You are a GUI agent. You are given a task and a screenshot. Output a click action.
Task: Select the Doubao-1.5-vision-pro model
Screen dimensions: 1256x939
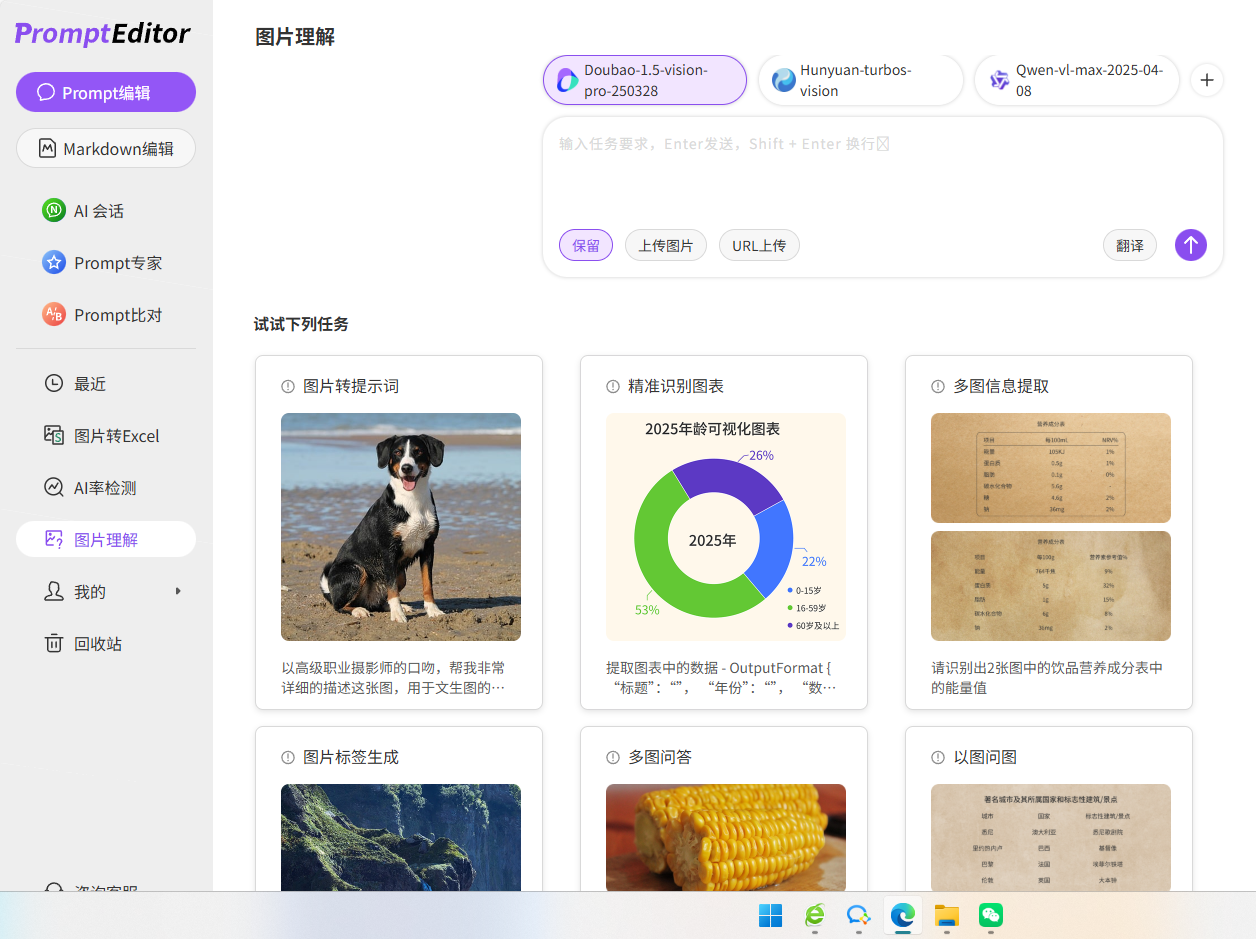click(645, 80)
